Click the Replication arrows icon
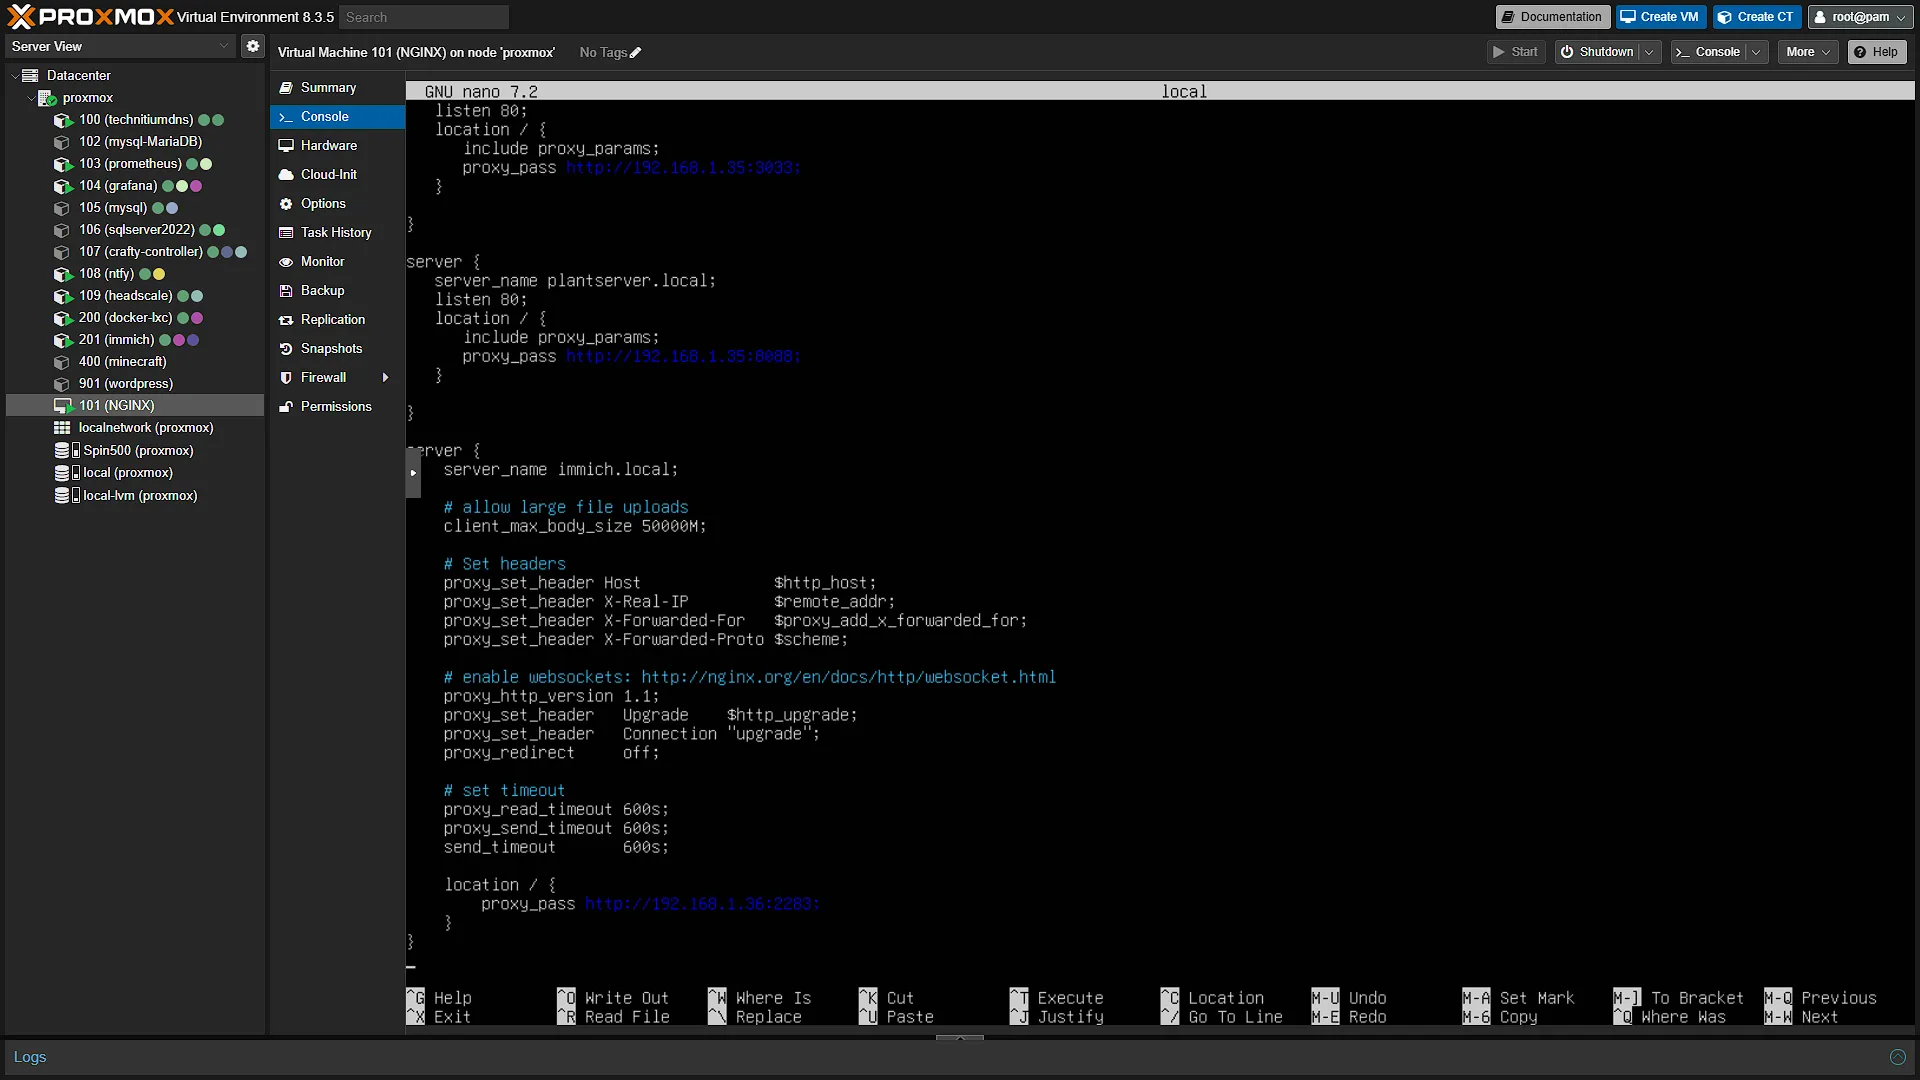 tap(286, 320)
